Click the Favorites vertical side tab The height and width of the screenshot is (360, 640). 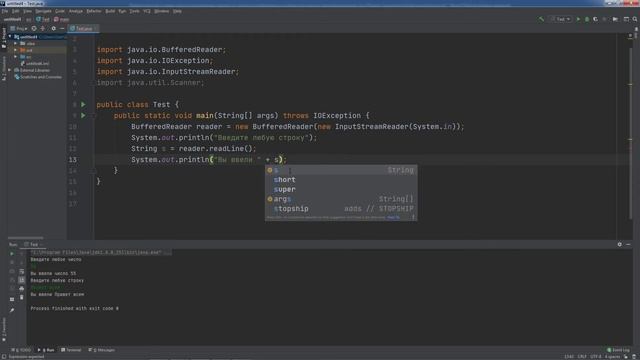4,330
